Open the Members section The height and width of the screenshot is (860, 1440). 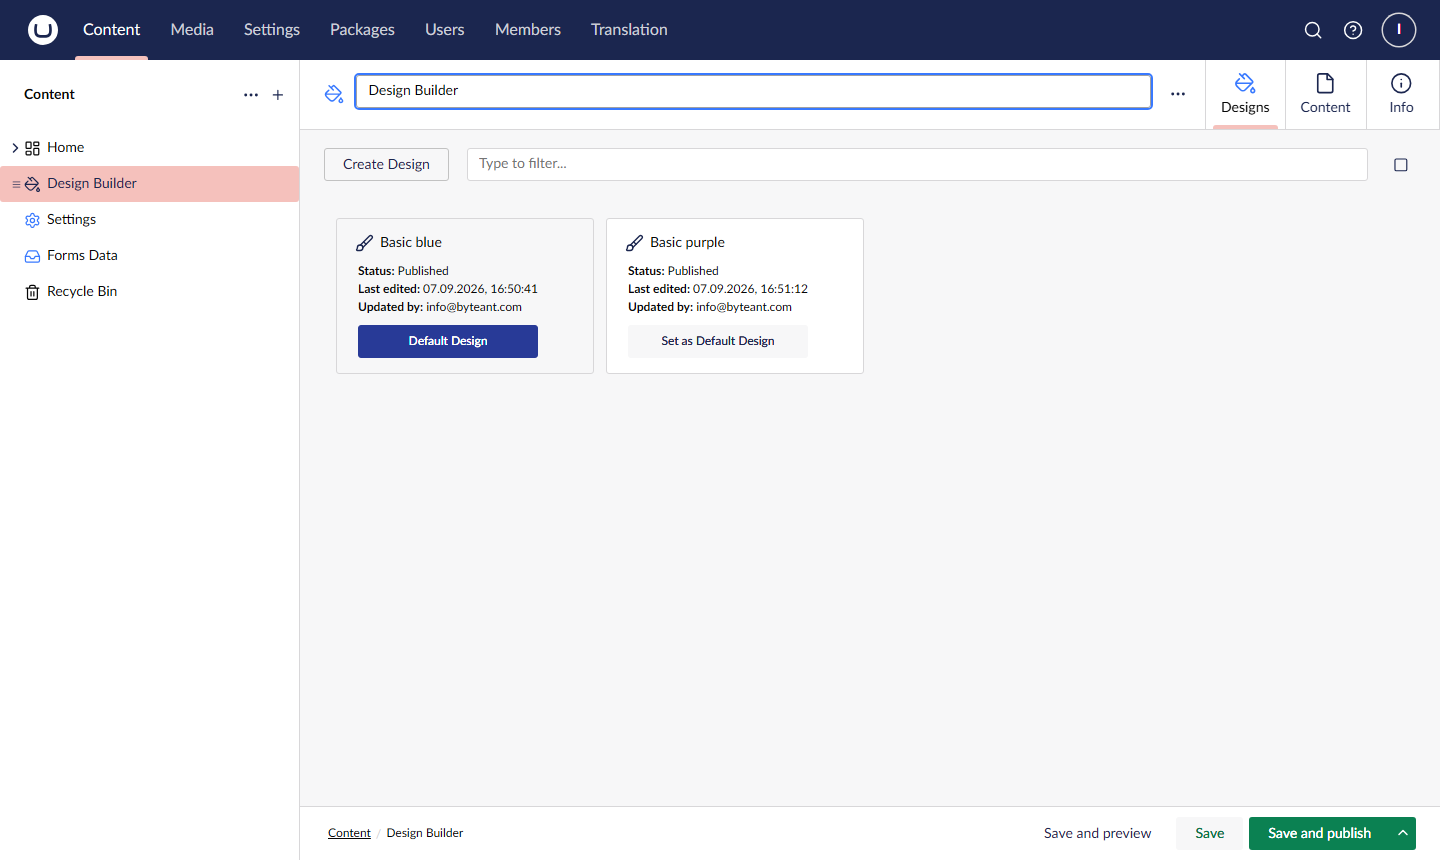point(528,30)
